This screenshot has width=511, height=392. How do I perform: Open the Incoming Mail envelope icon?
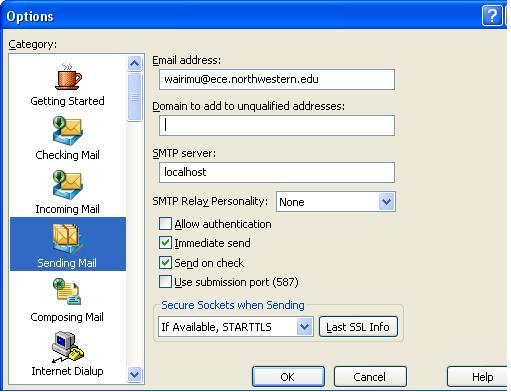(x=67, y=185)
